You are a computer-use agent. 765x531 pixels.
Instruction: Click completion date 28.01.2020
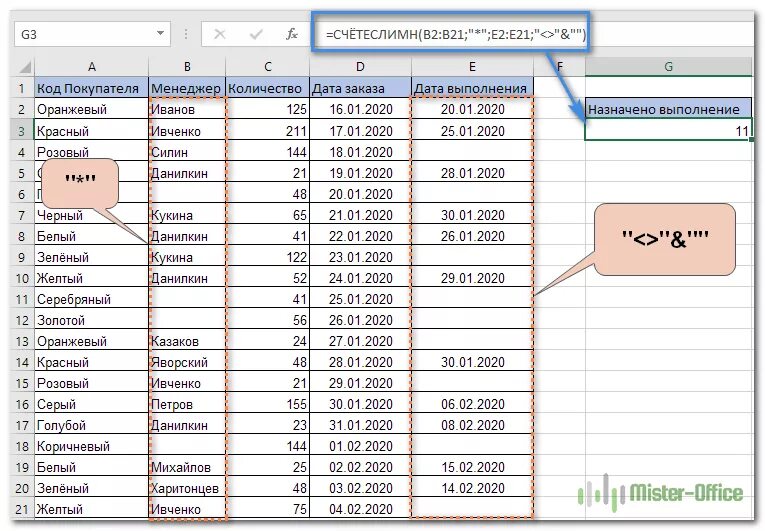click(472, 173)
